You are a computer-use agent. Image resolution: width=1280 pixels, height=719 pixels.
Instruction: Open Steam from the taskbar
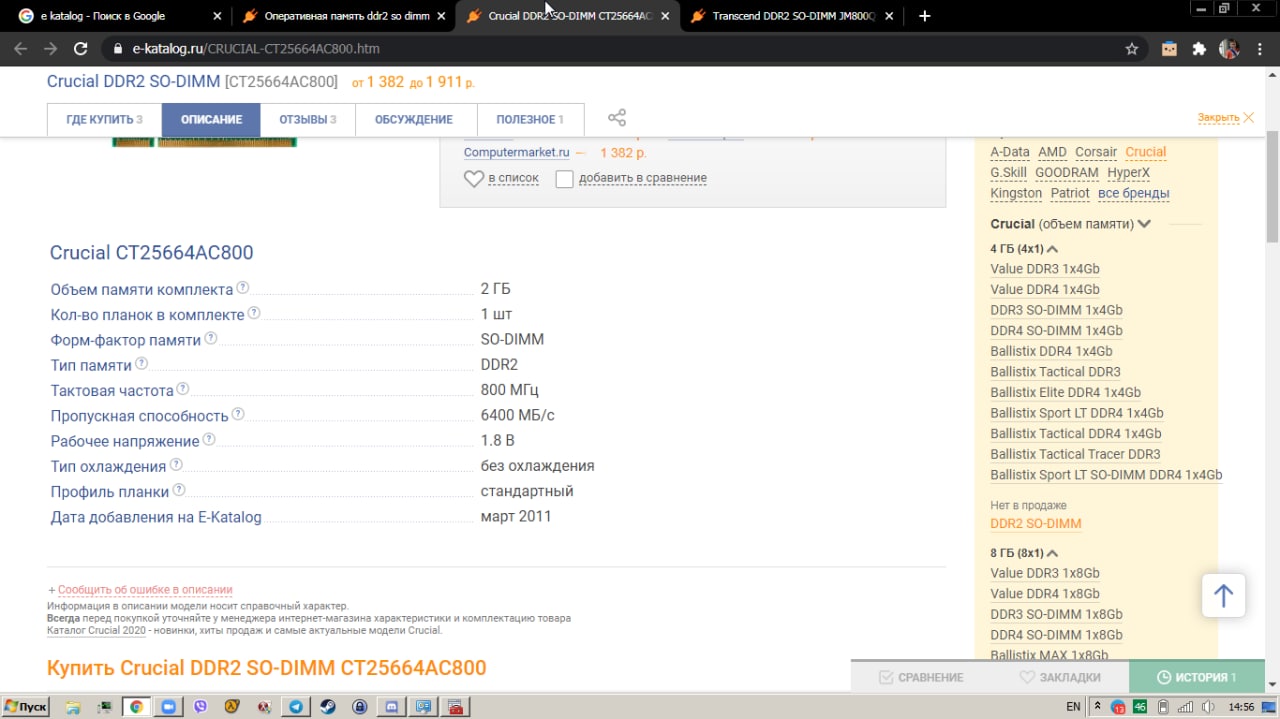coord(327,707)
